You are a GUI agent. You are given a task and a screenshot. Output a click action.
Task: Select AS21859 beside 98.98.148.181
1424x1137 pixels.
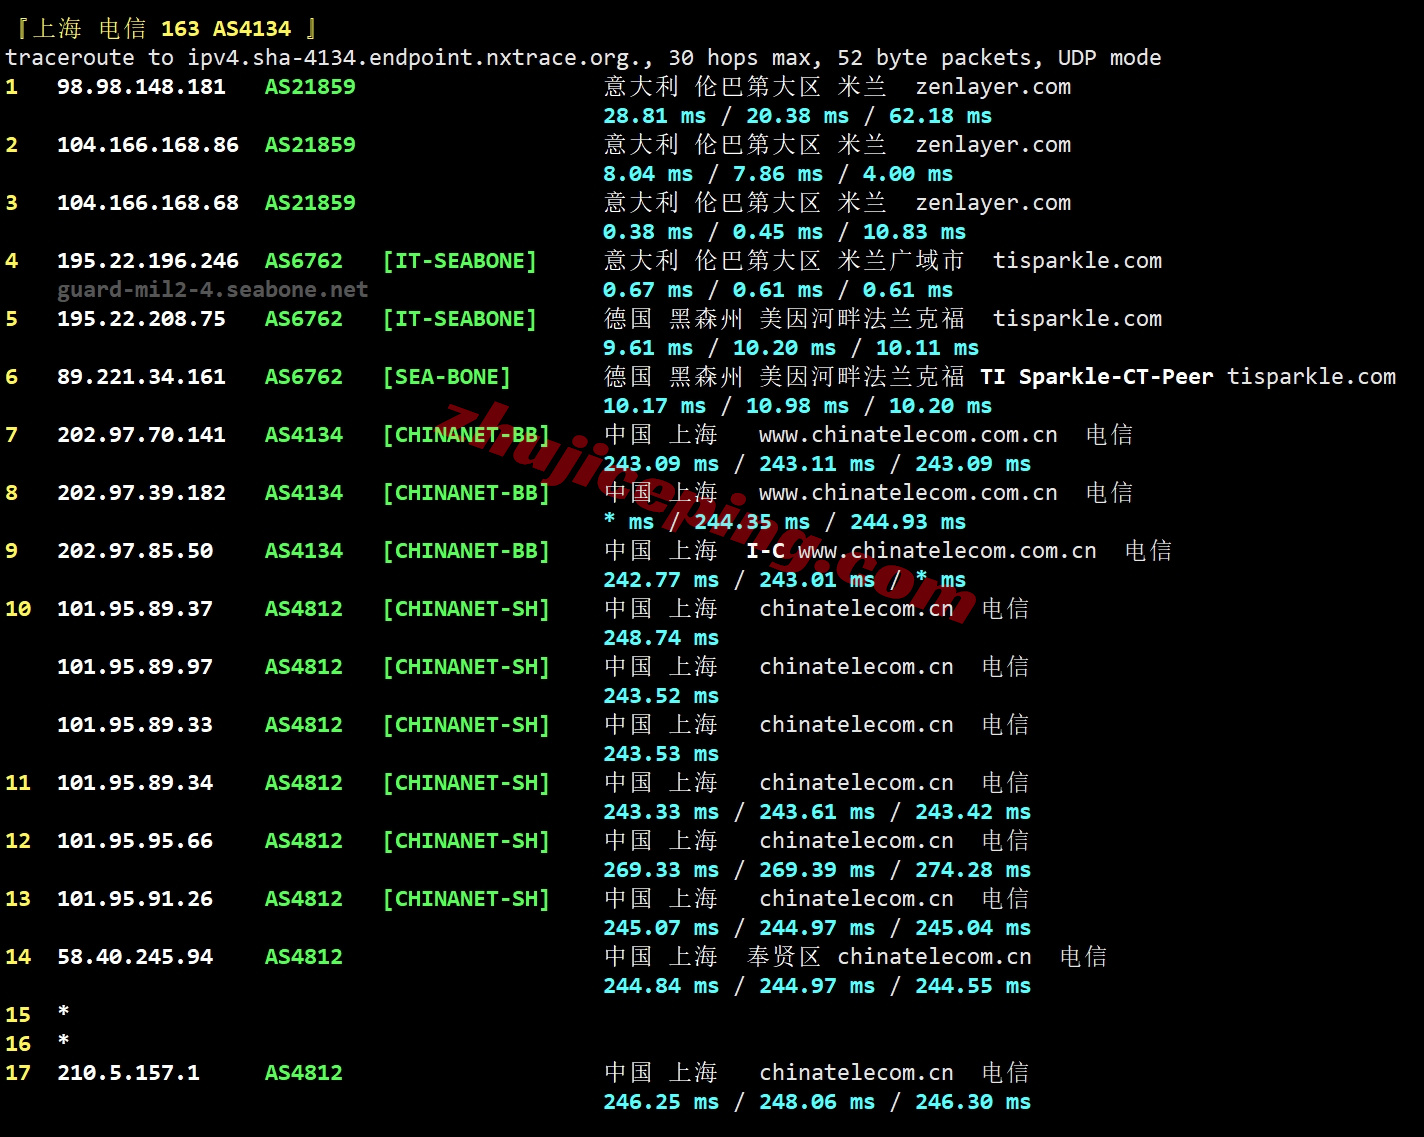310,87
